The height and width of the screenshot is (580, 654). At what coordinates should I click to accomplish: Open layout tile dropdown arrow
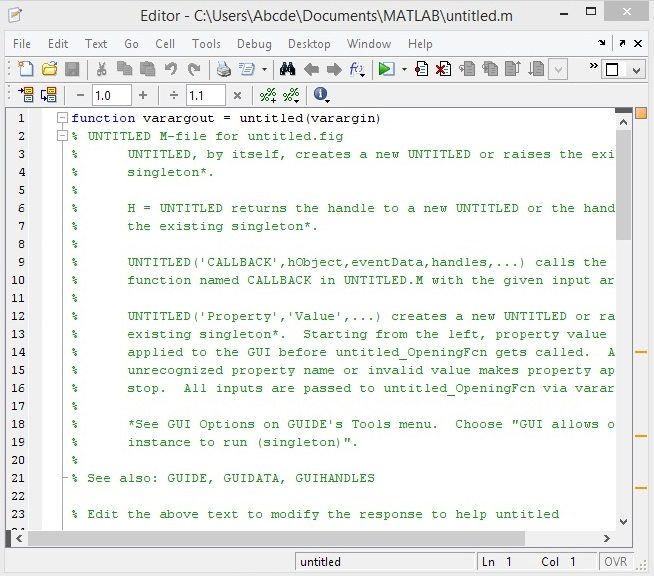coord(636,70)
